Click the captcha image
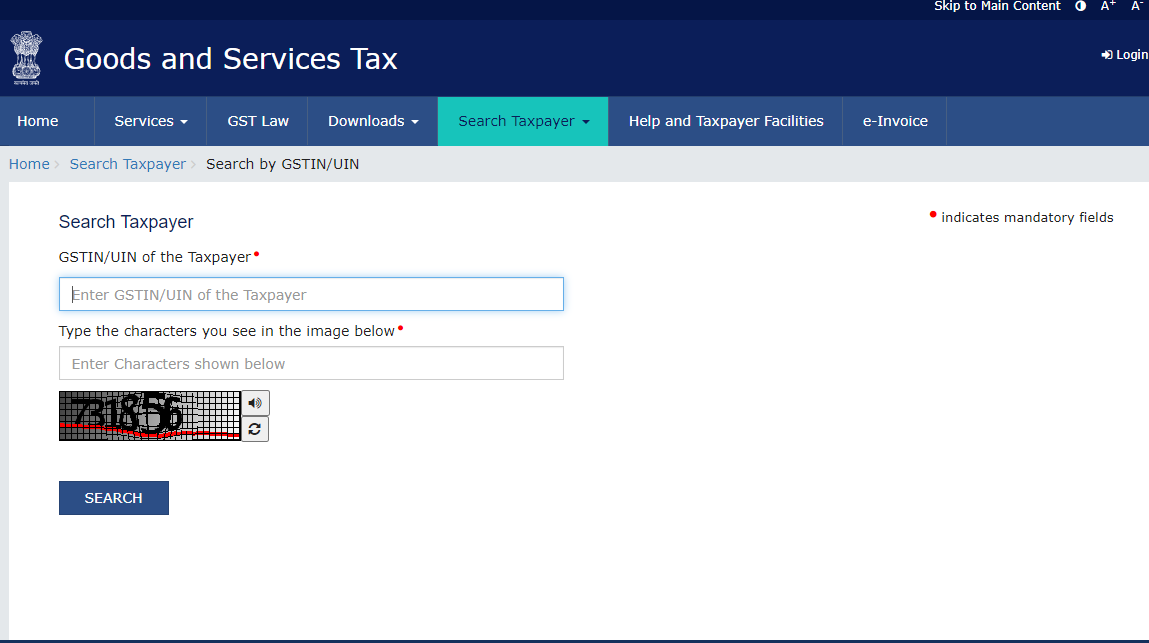Image resolution: width=1149 pixels, height=643 pixels. [150, 416]
